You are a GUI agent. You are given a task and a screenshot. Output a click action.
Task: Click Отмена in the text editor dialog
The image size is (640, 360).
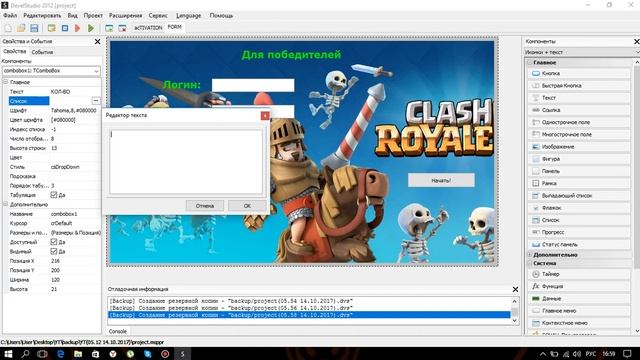(x=205, y=206)
